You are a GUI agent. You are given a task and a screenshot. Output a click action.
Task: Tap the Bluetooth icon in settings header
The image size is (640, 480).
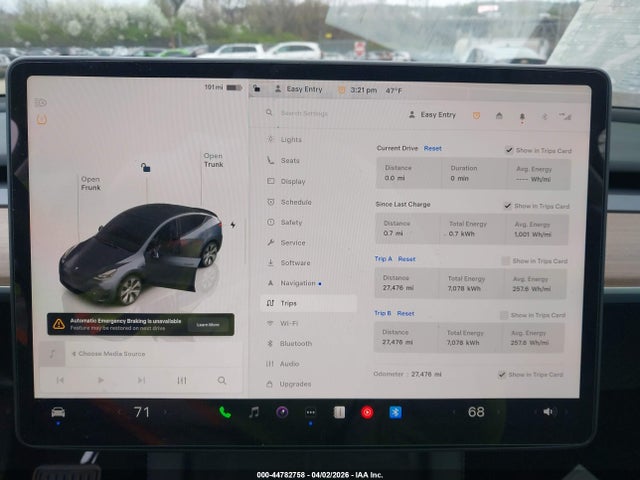(x=544, y=117)
